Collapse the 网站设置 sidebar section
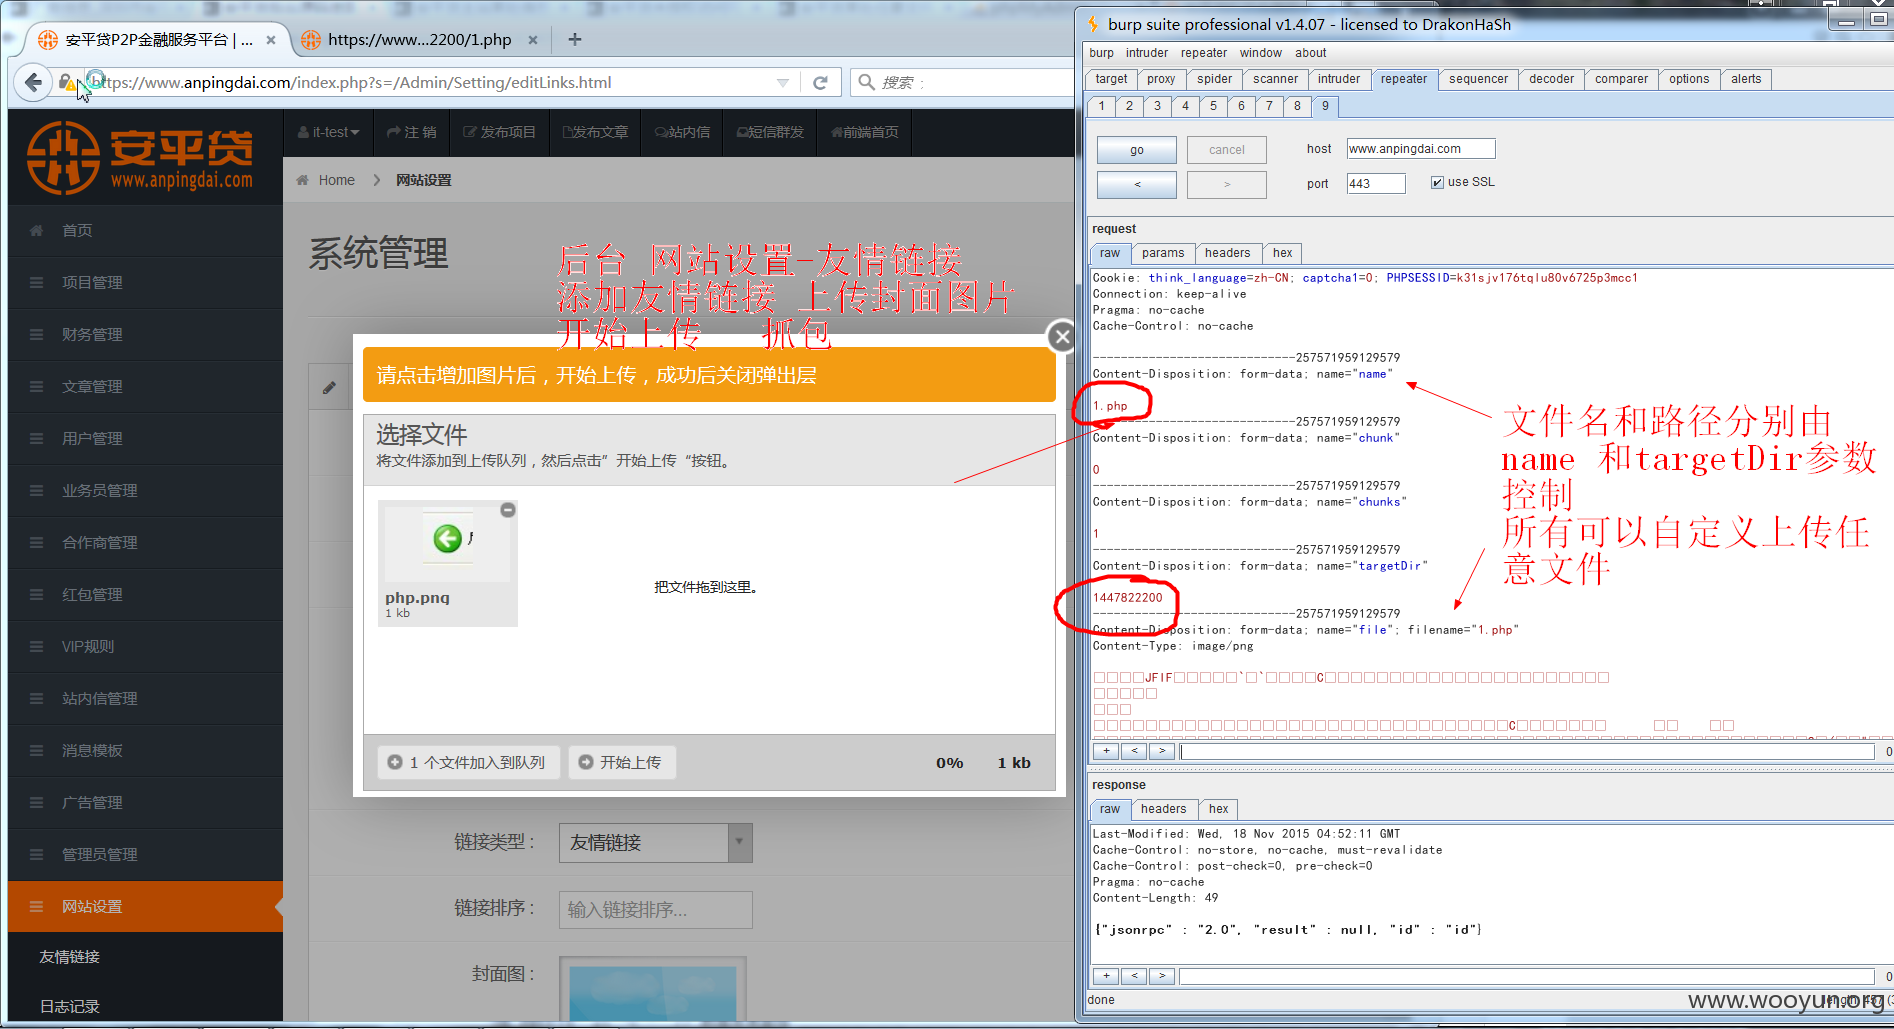The width and height of the screenshot is (1894, 1029). tap(145, 906)
